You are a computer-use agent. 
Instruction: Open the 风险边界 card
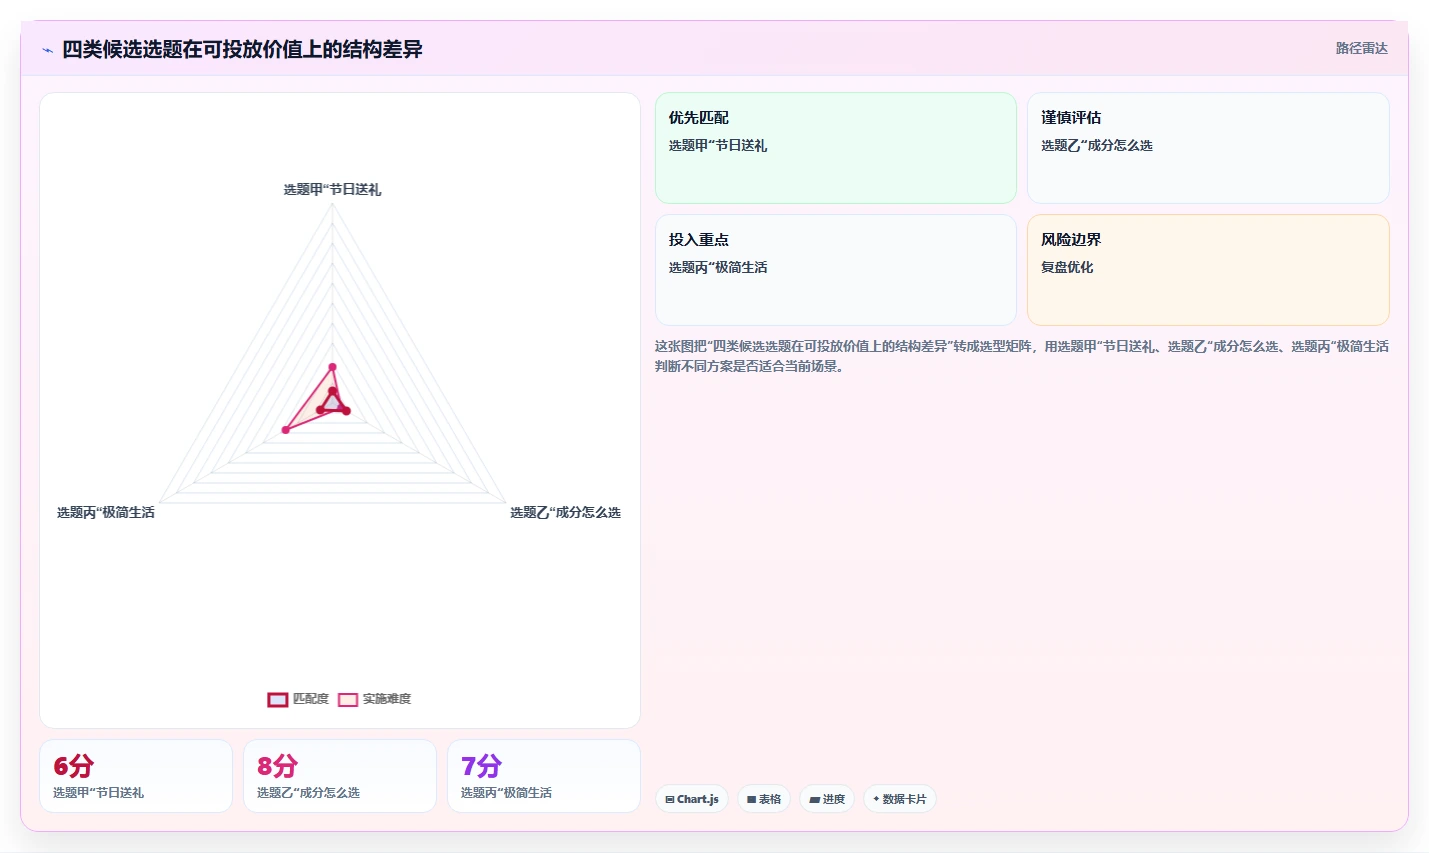click(1208, 270)
